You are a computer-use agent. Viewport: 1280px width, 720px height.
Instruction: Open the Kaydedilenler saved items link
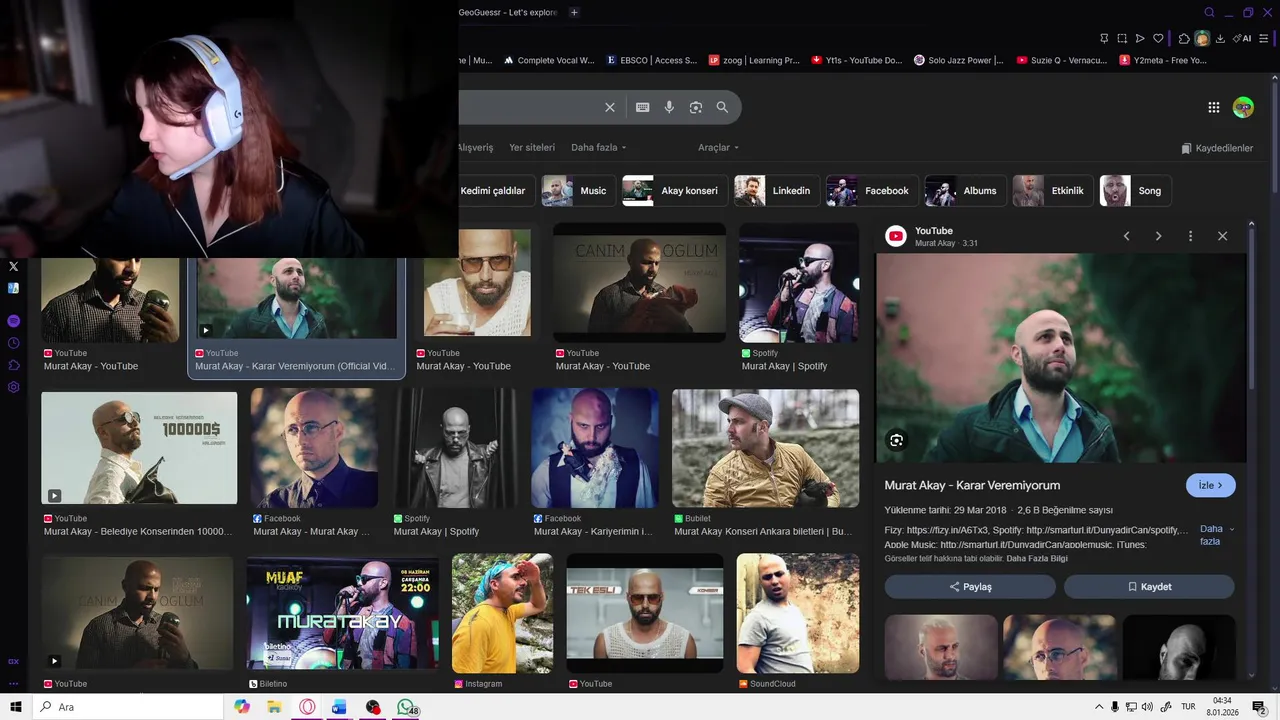(x=1217, y=148)
